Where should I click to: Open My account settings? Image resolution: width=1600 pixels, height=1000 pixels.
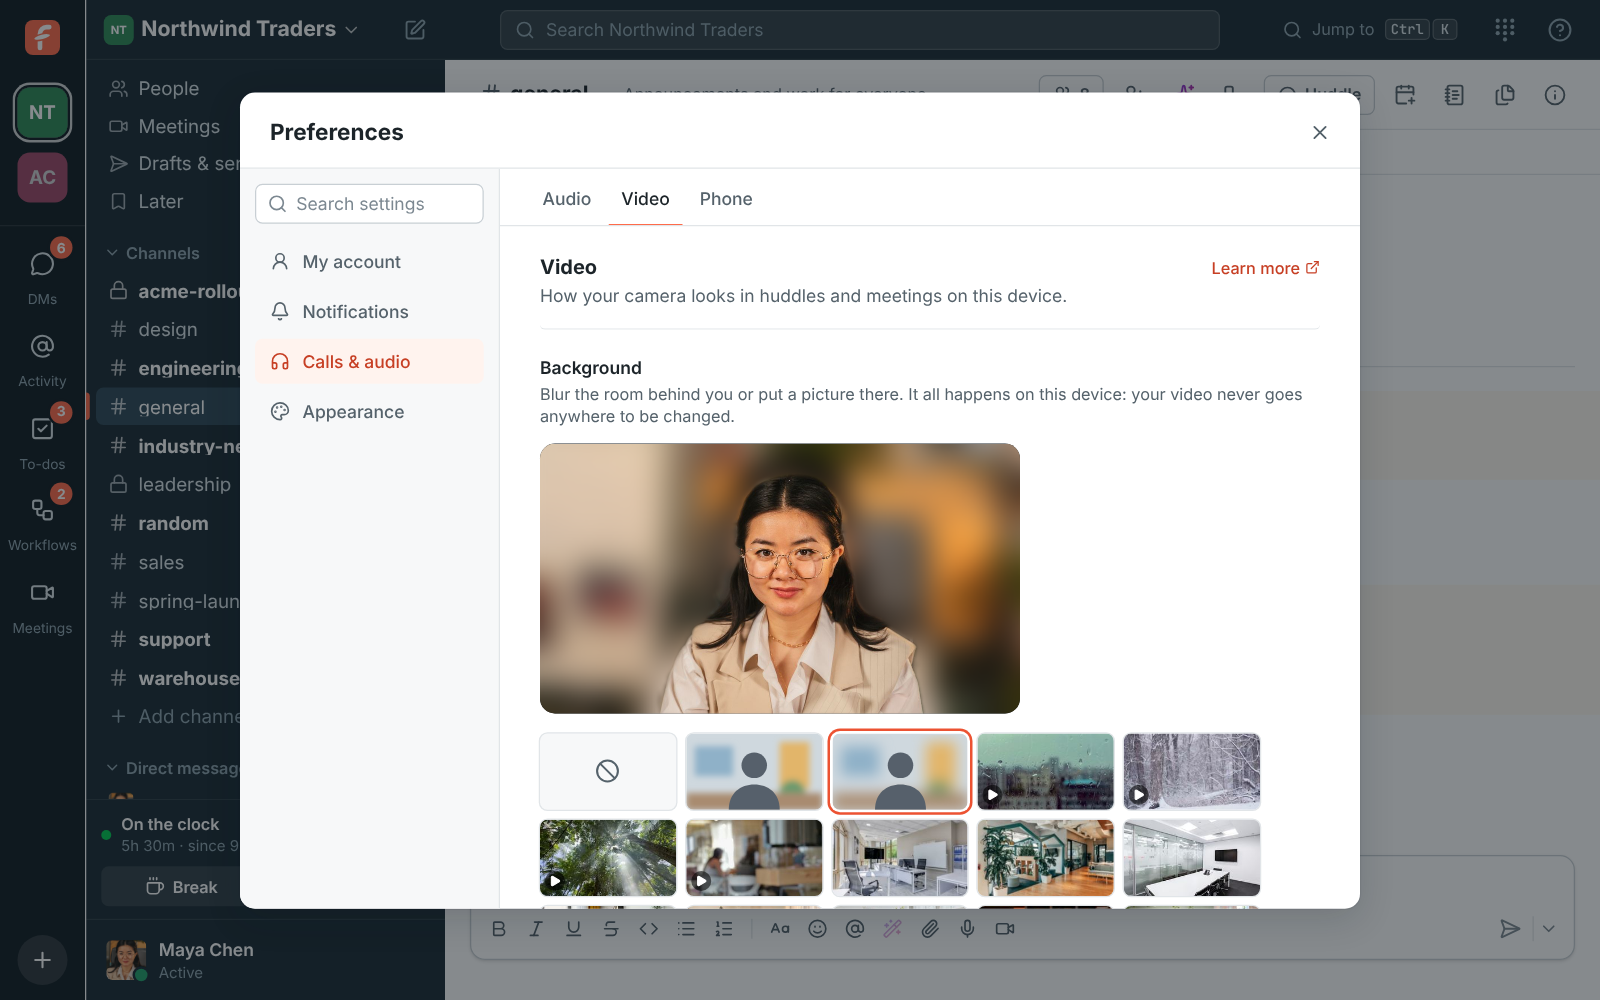[x=369, y=262]
